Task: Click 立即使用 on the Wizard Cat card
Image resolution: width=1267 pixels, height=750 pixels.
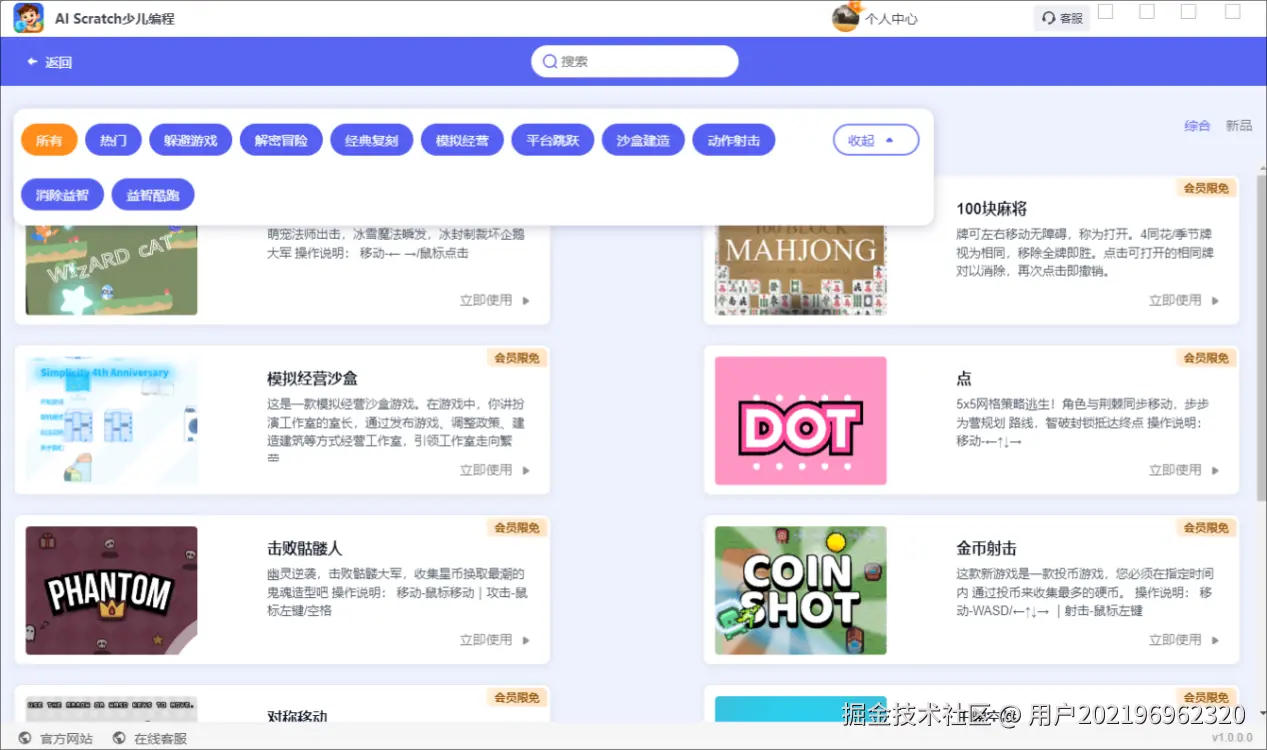Action: click(495, 300)
